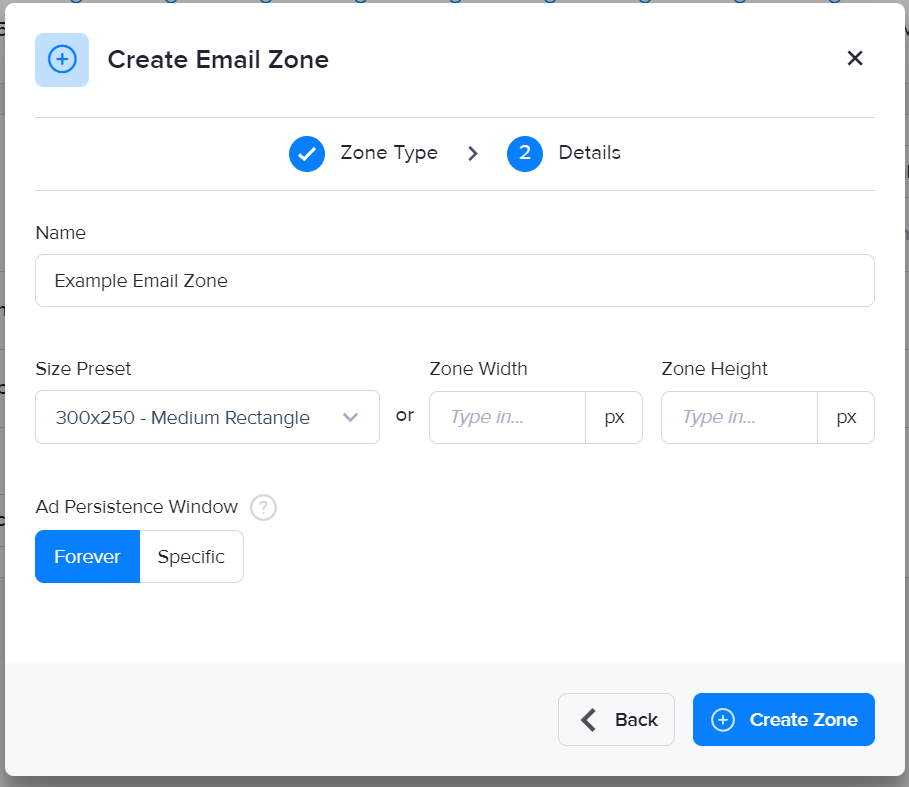Select Specific for Ad Persistence Window

coord(191,556)
